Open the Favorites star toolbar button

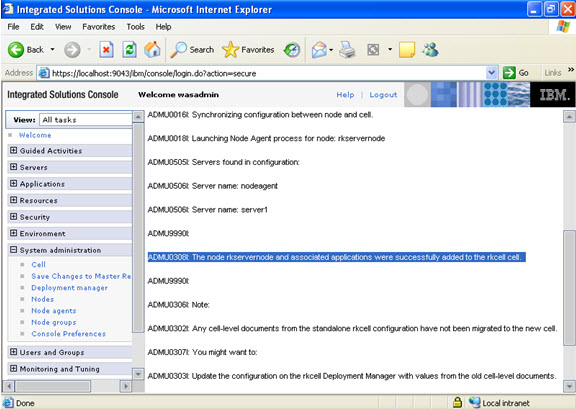248,50
